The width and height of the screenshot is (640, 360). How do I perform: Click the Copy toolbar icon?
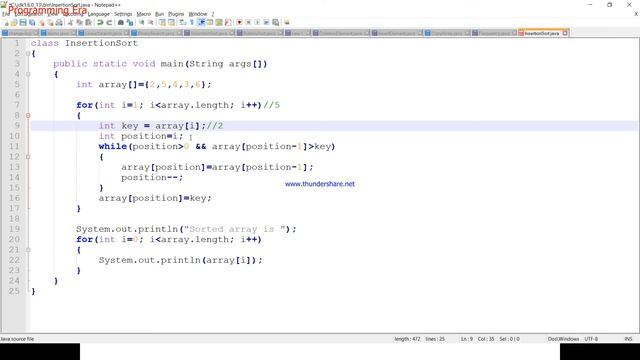point(79,22)
